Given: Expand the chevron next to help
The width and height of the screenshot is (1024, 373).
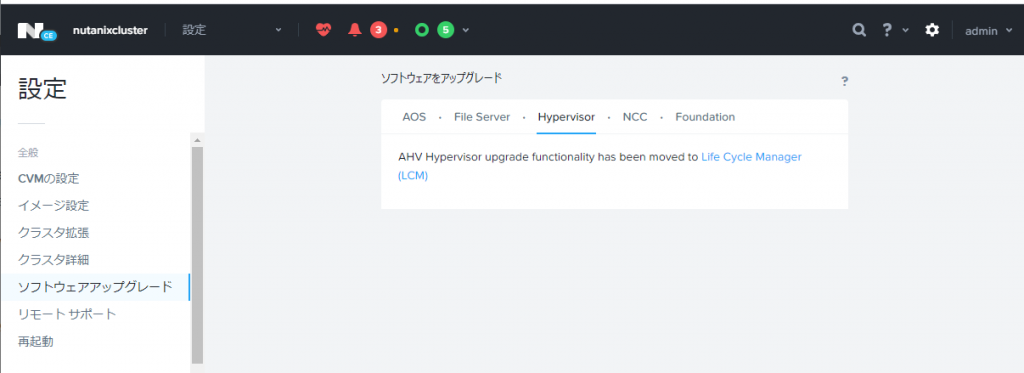Looking at the screenshot, I should [x=905, y=31].
